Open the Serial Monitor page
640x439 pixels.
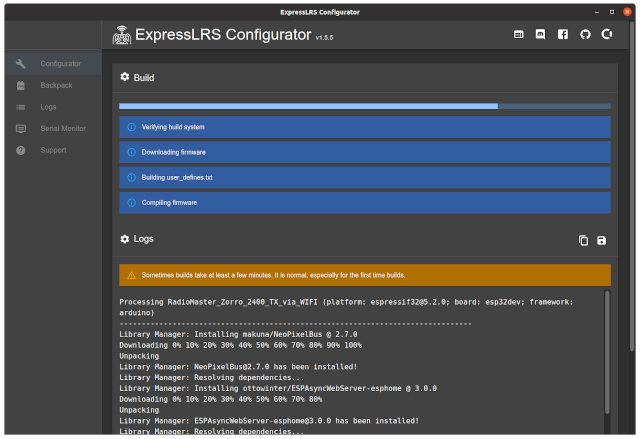click(53, 129)
